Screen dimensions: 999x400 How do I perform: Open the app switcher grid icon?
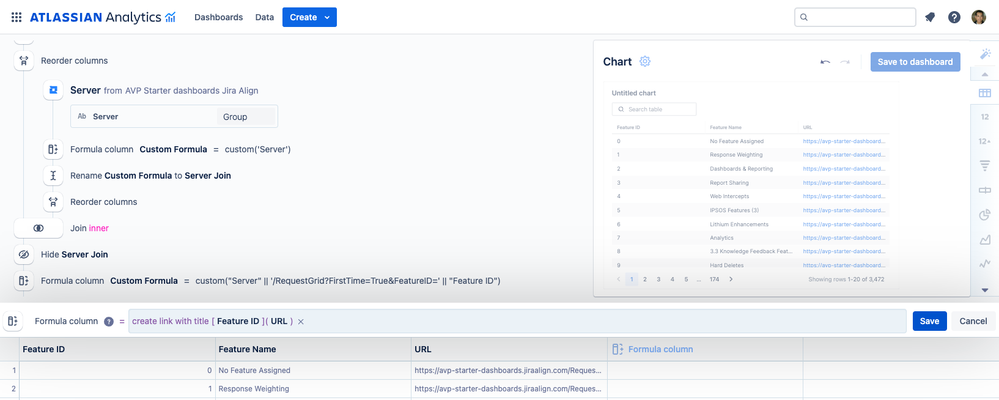click(17, 17)
